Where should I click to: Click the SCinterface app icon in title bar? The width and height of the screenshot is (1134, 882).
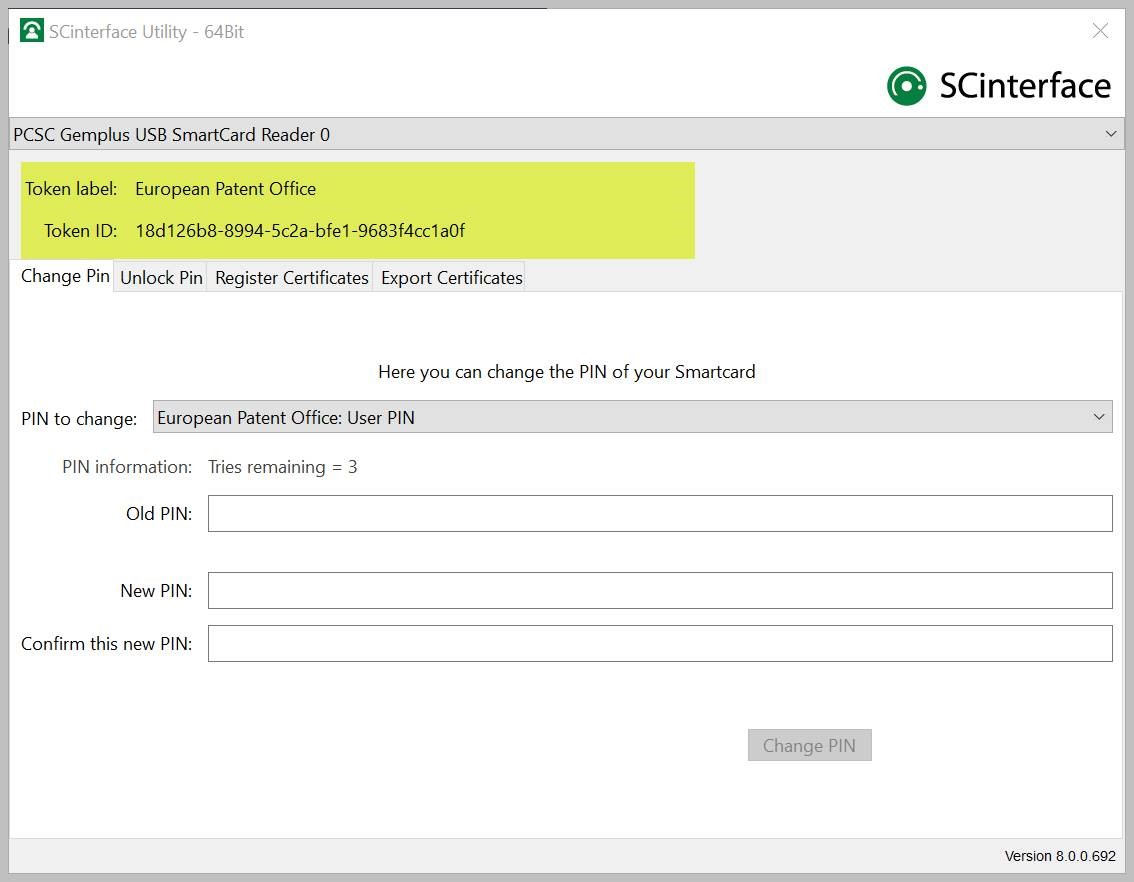31,31
